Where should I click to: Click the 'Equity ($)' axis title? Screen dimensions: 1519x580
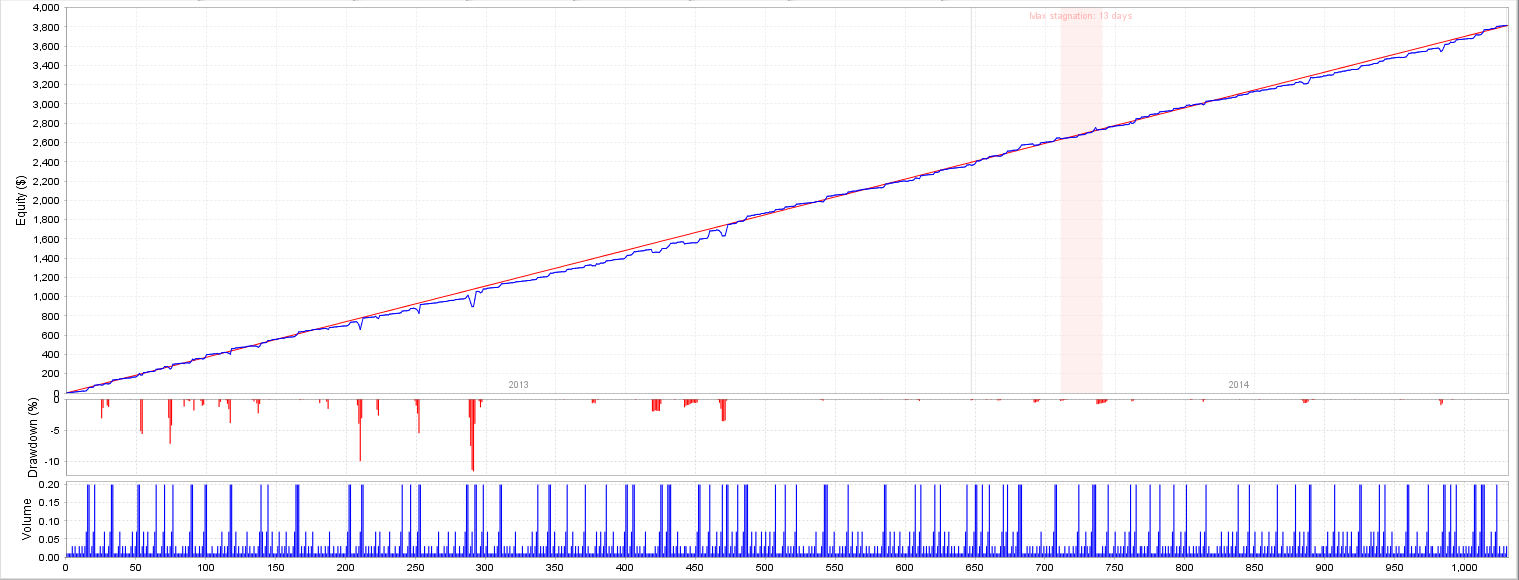click(x=21, y=200)
